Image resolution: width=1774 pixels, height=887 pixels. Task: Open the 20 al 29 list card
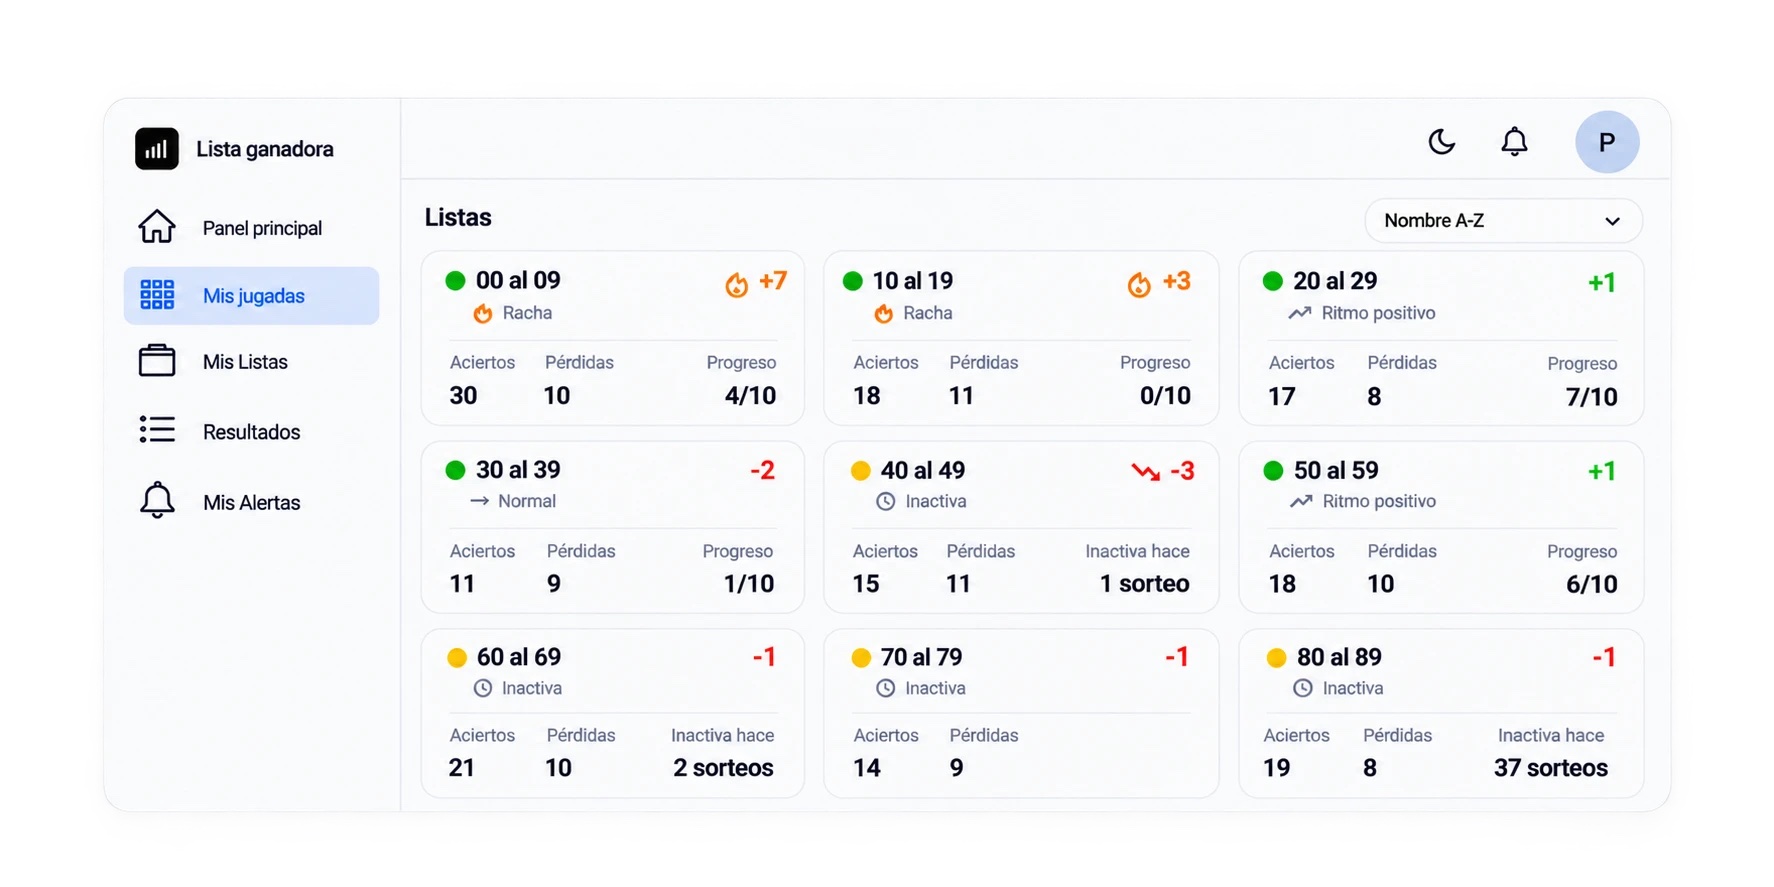[x=1441, y=338]
